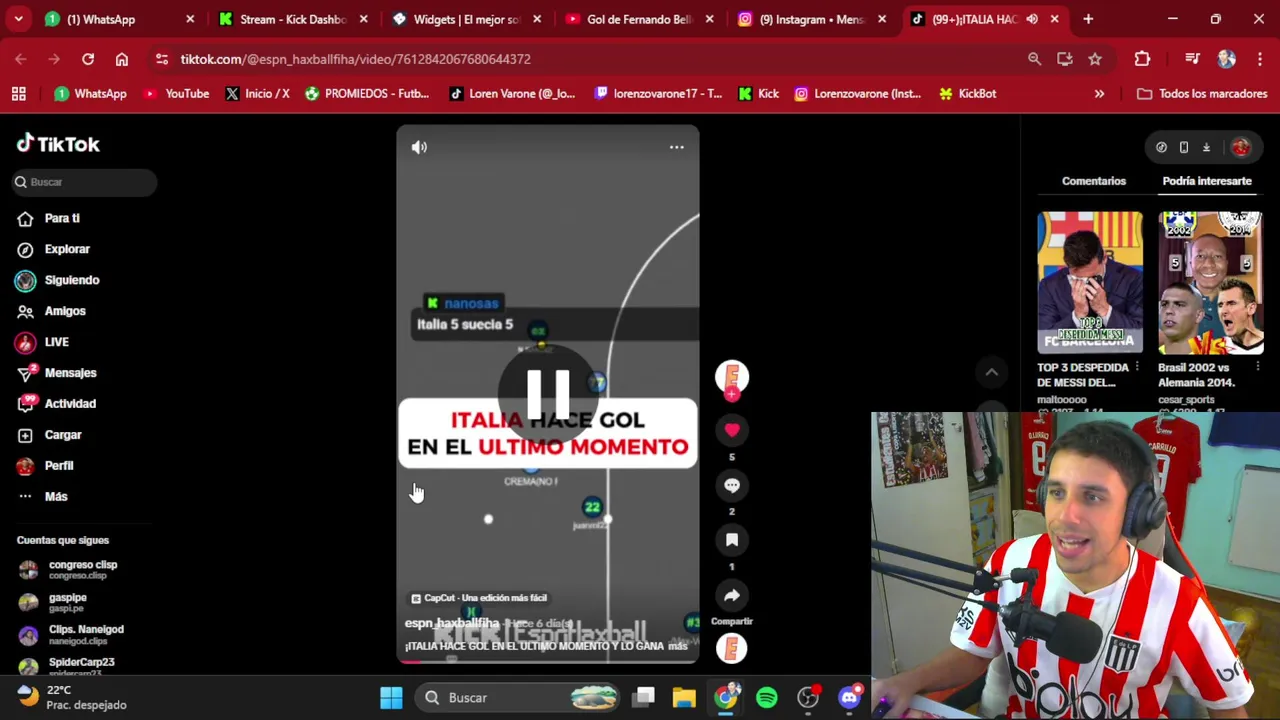Screen dimensions: 1280x720
Task: Open Chrome extensions puzzle icon
Action: pyautogui.click(x=1142, y=59)
